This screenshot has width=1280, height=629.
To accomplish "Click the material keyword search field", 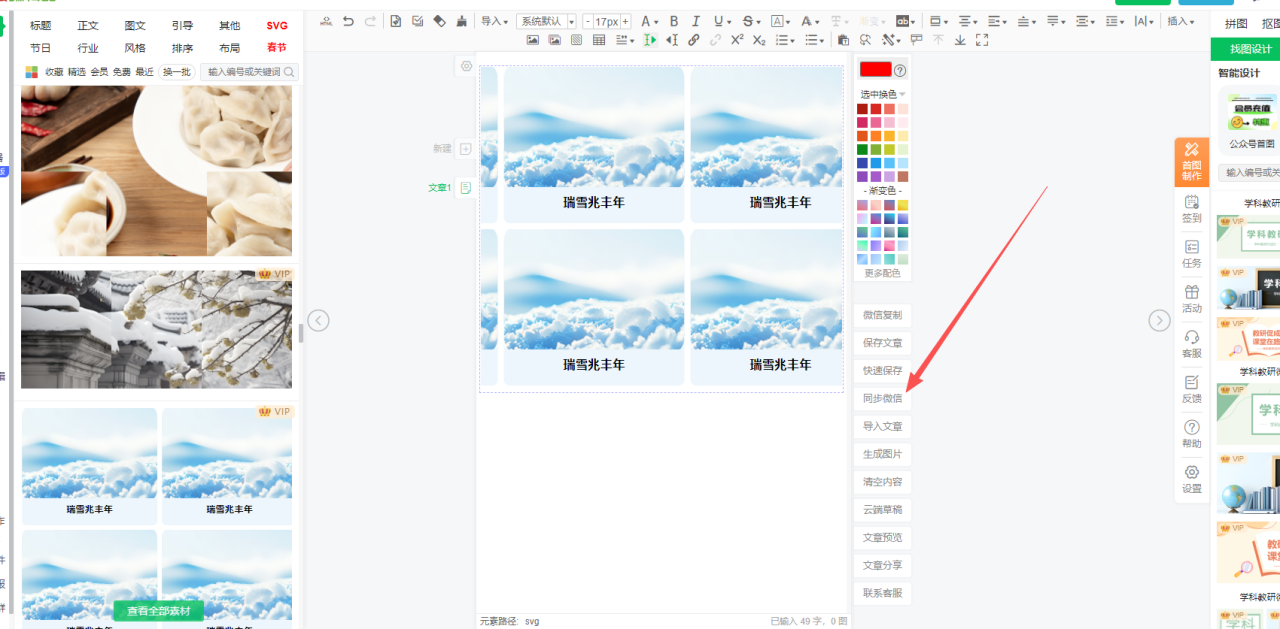I will [x=245, y=72].
